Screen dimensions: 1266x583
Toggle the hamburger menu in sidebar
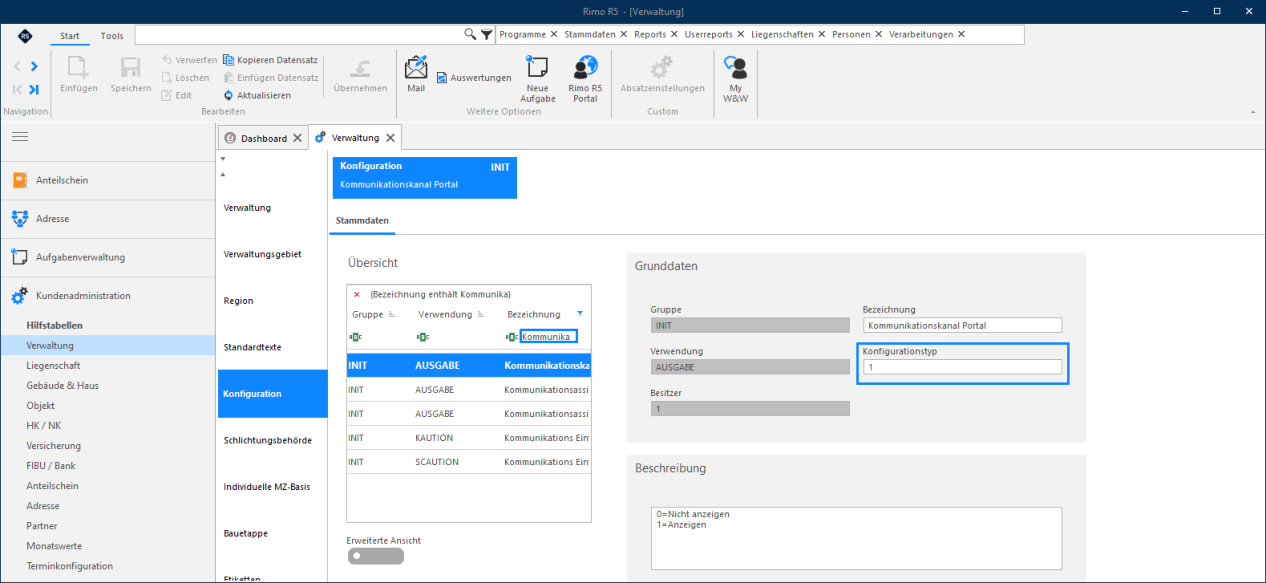[20, 137]
